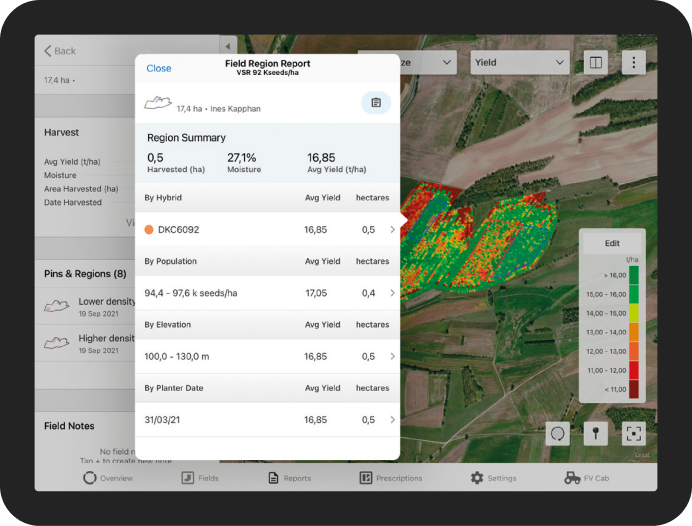The height and width of the screenshot is (526, 692).
Task: Click the fullscreen extent icon on map
Action: [x=632, y=433]
